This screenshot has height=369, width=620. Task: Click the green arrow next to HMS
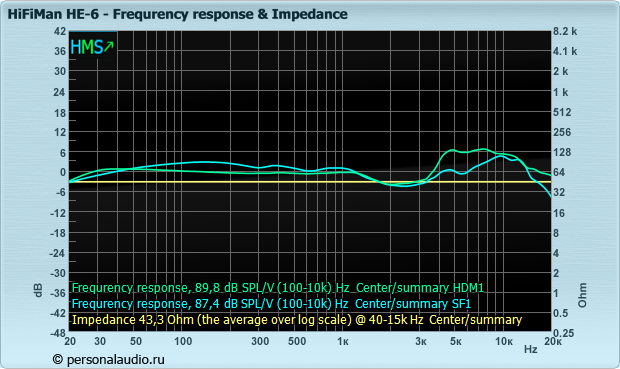[109, 46]
